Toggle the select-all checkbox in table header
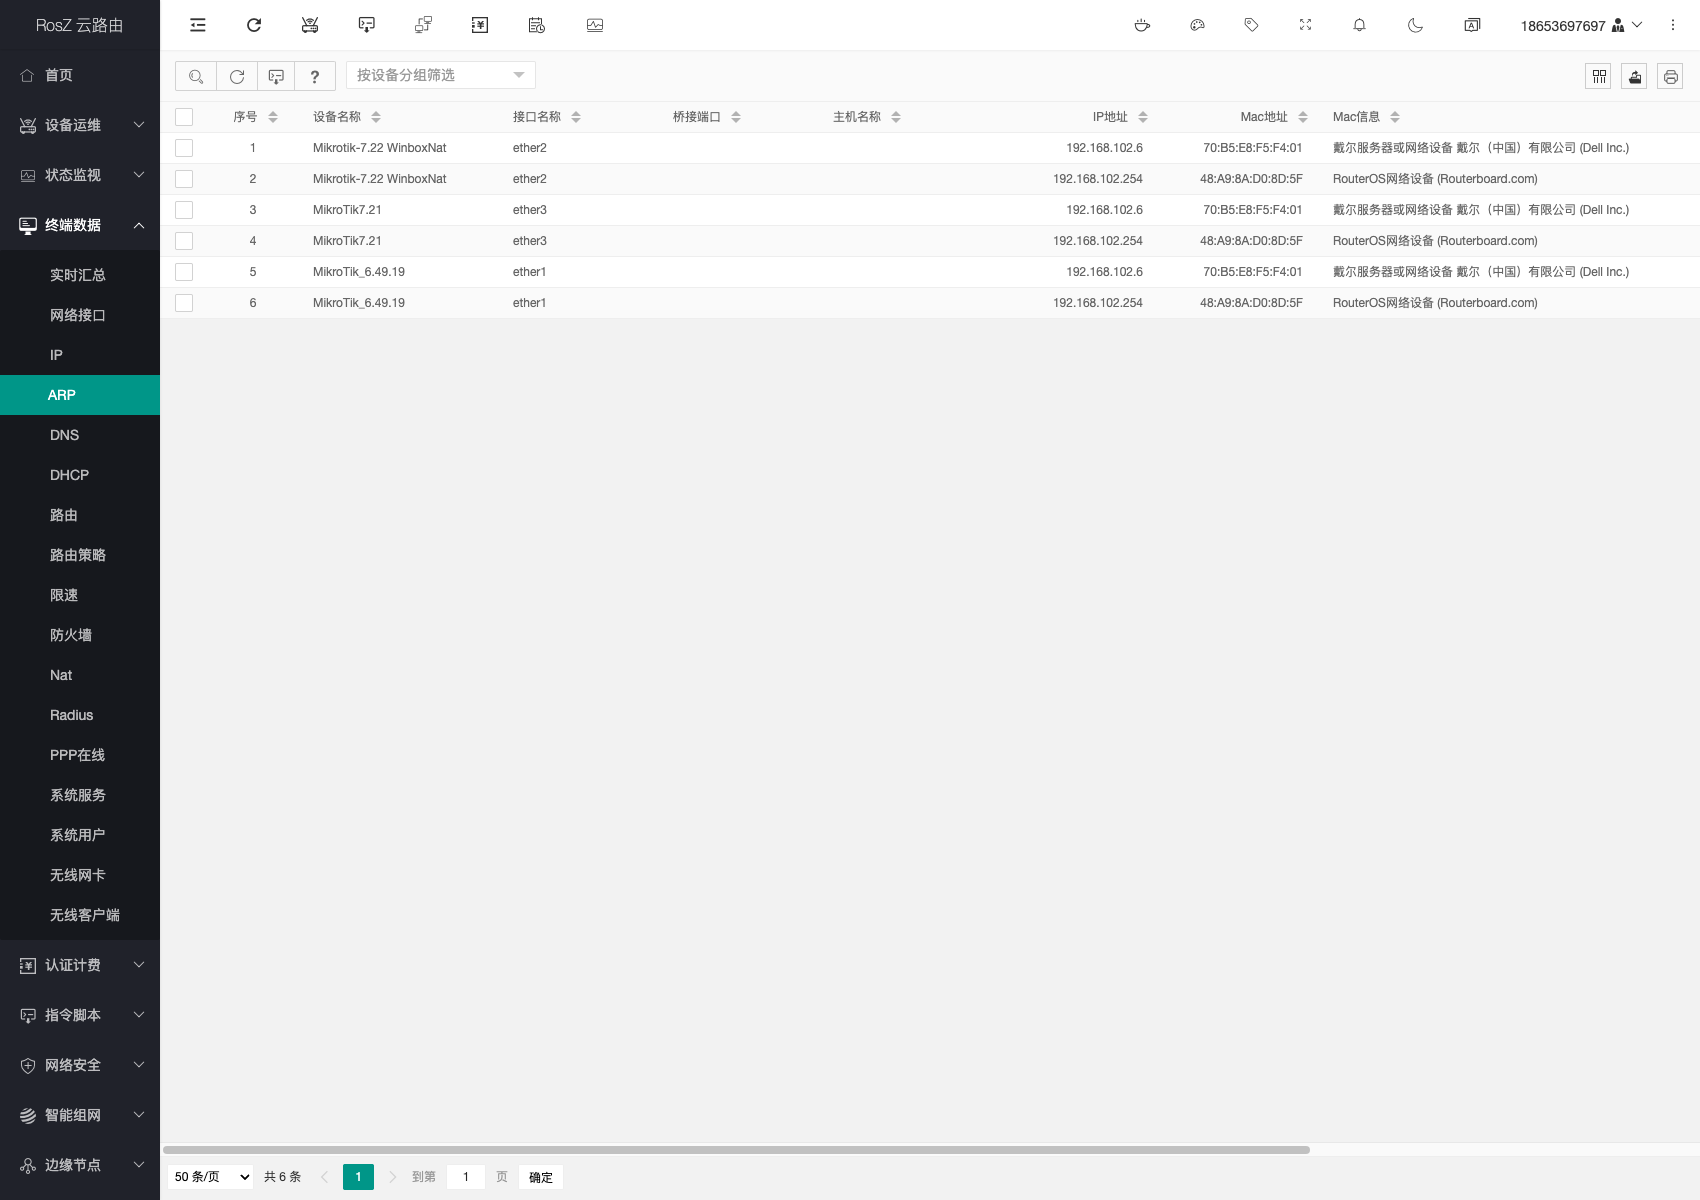The height and width of the screenshot is (1200, 1700). click(184, 117)
